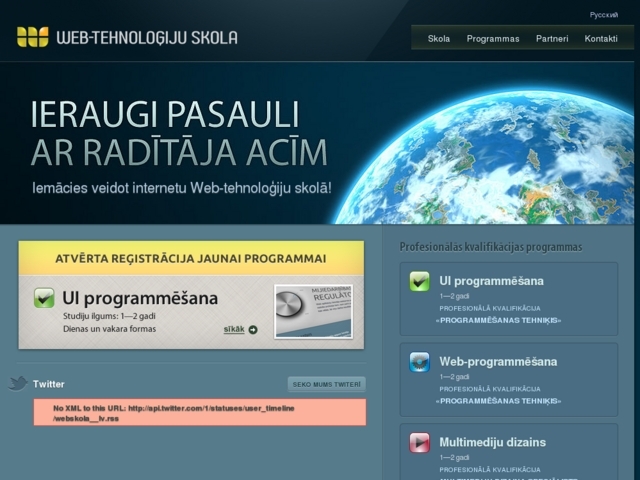This screenshot has height=480, width=640.
Task: Click the Ar radītāja acīm headline line
Action: pos(179,151)
